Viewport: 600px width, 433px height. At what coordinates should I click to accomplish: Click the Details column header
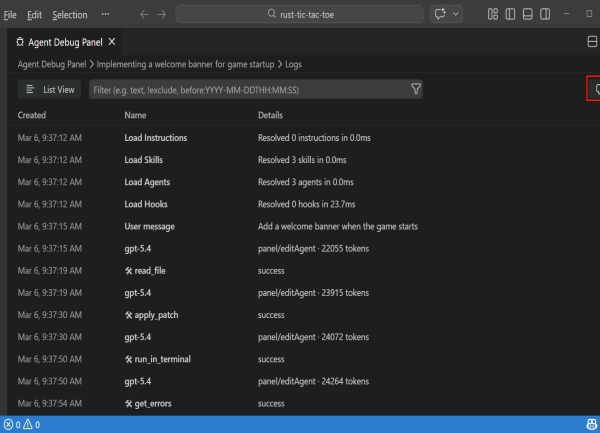[x=271, y=115]
